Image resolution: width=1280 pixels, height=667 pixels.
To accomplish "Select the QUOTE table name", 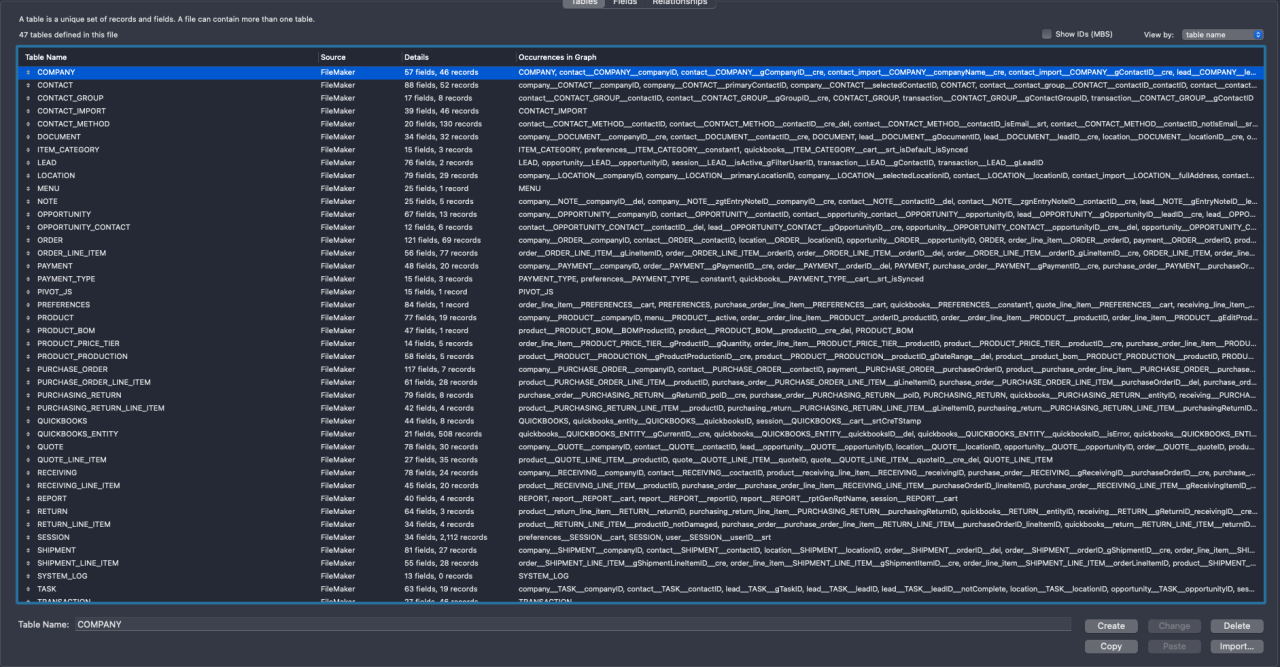I will click(x=50, y=447).
